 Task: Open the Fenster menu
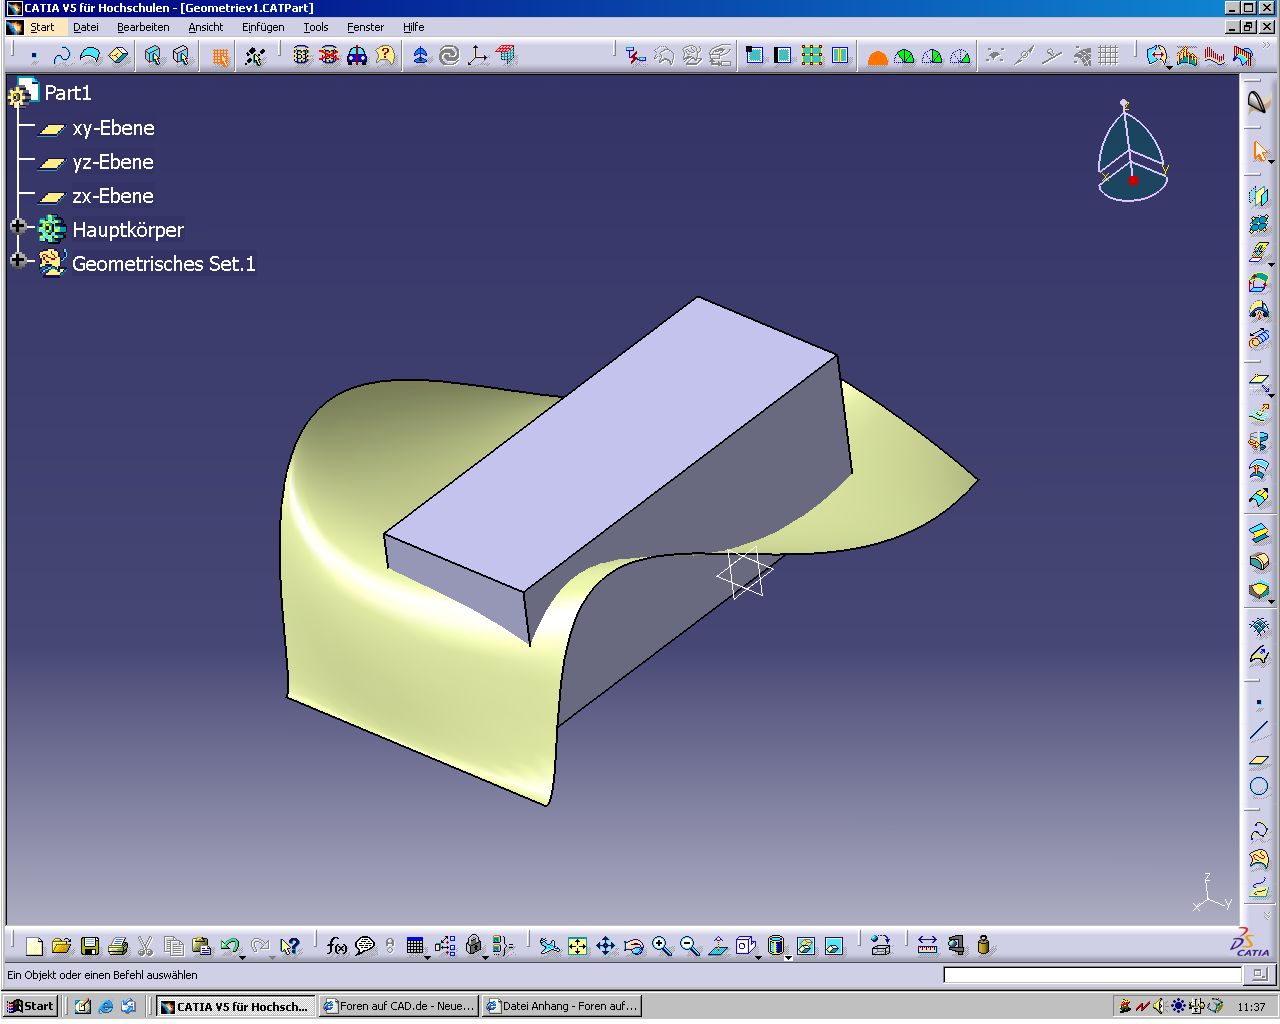365,27
